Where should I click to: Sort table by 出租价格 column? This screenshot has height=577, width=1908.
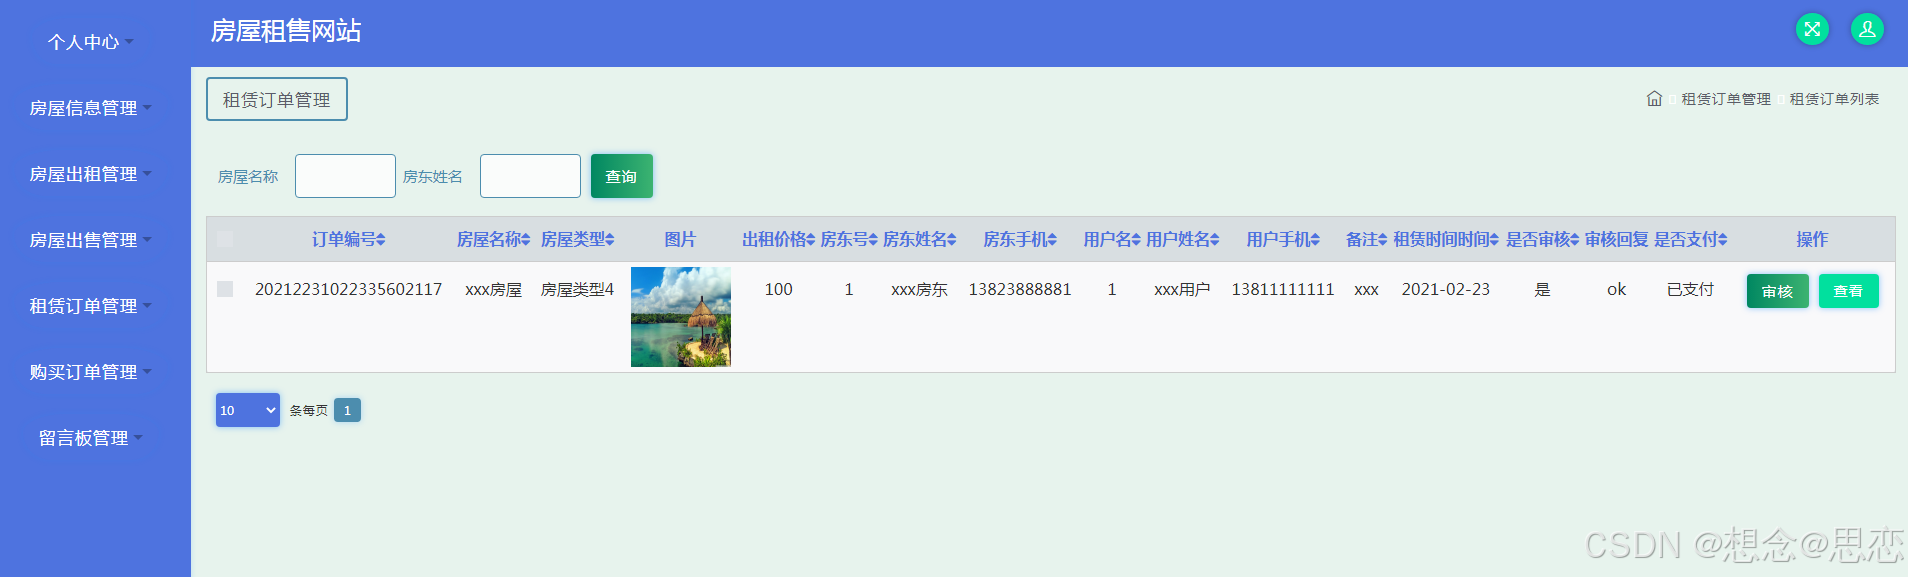778,239
